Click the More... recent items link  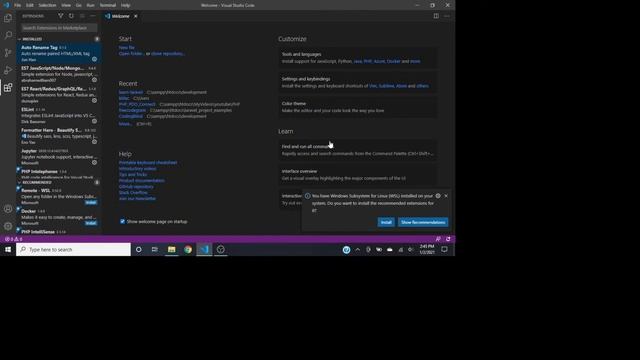(x=125, y=124)
